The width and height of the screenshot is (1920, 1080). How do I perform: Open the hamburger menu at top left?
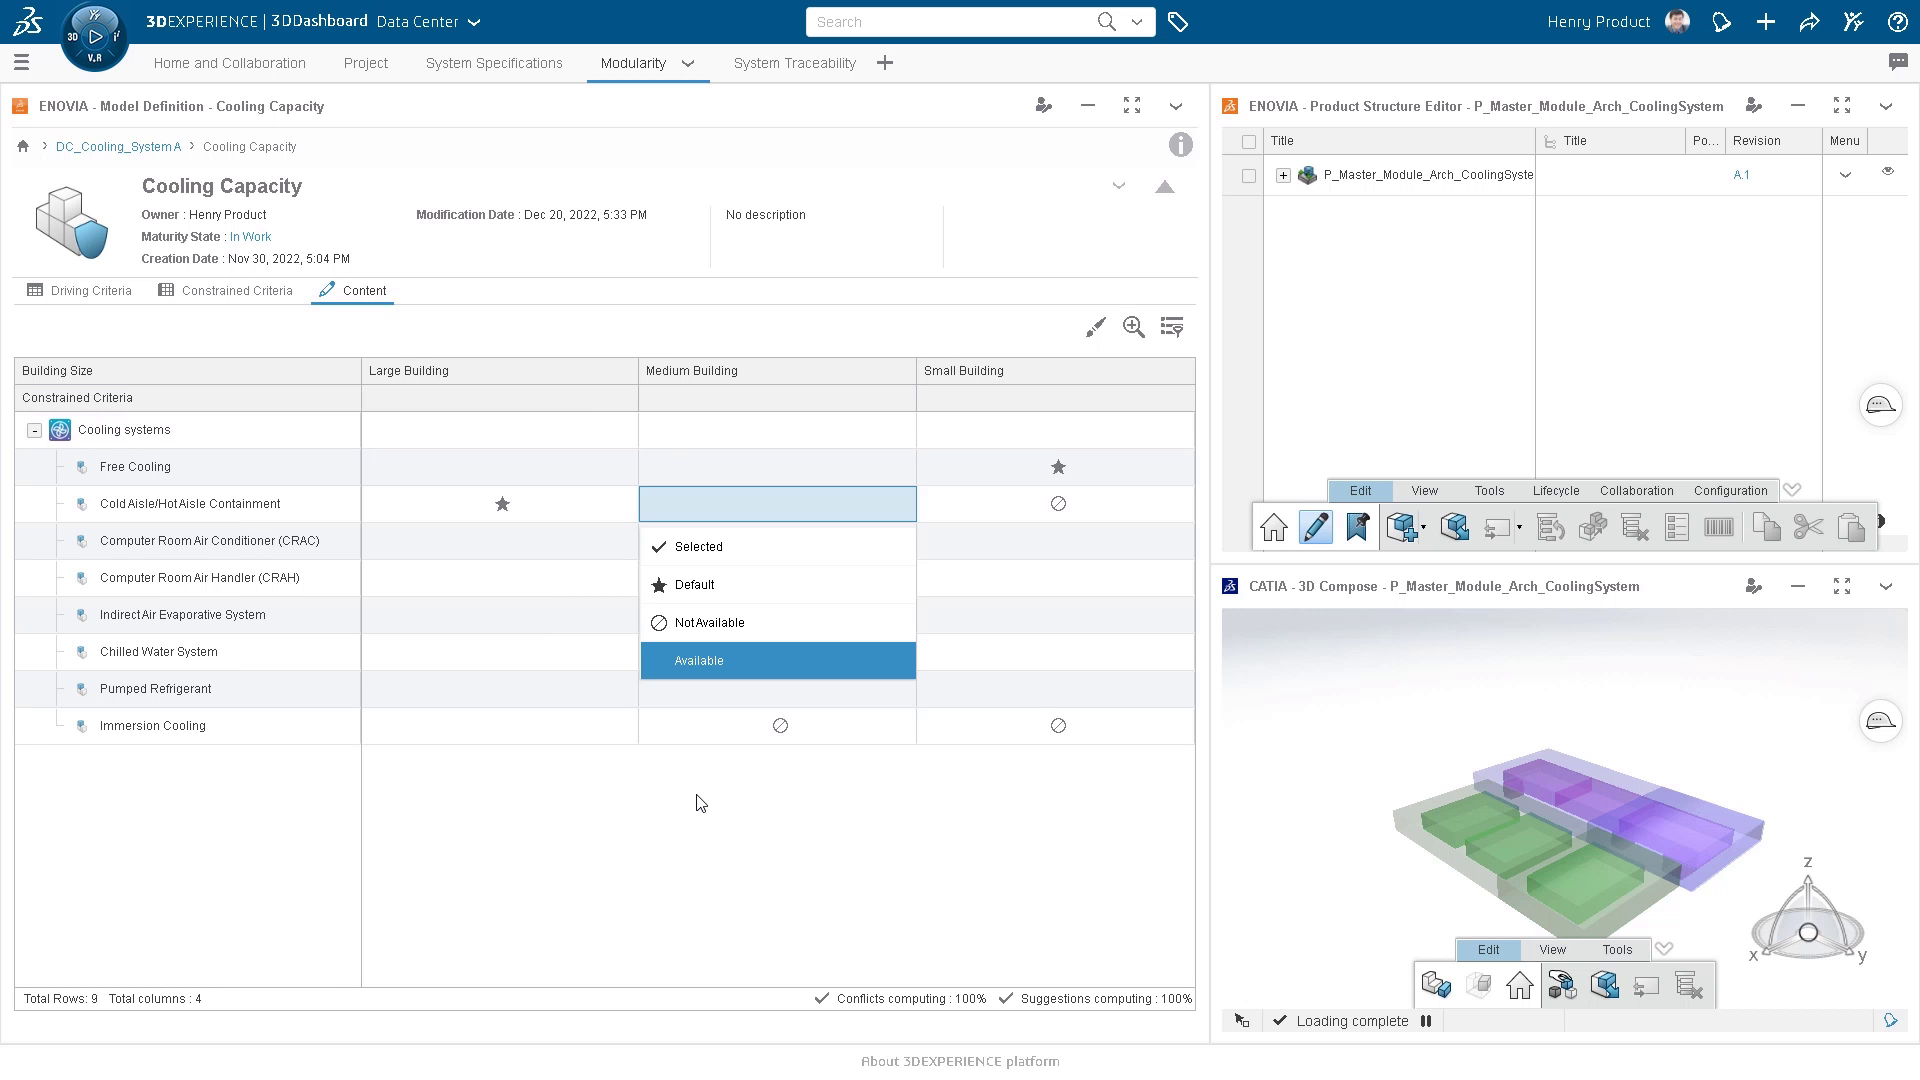point(21,62)
